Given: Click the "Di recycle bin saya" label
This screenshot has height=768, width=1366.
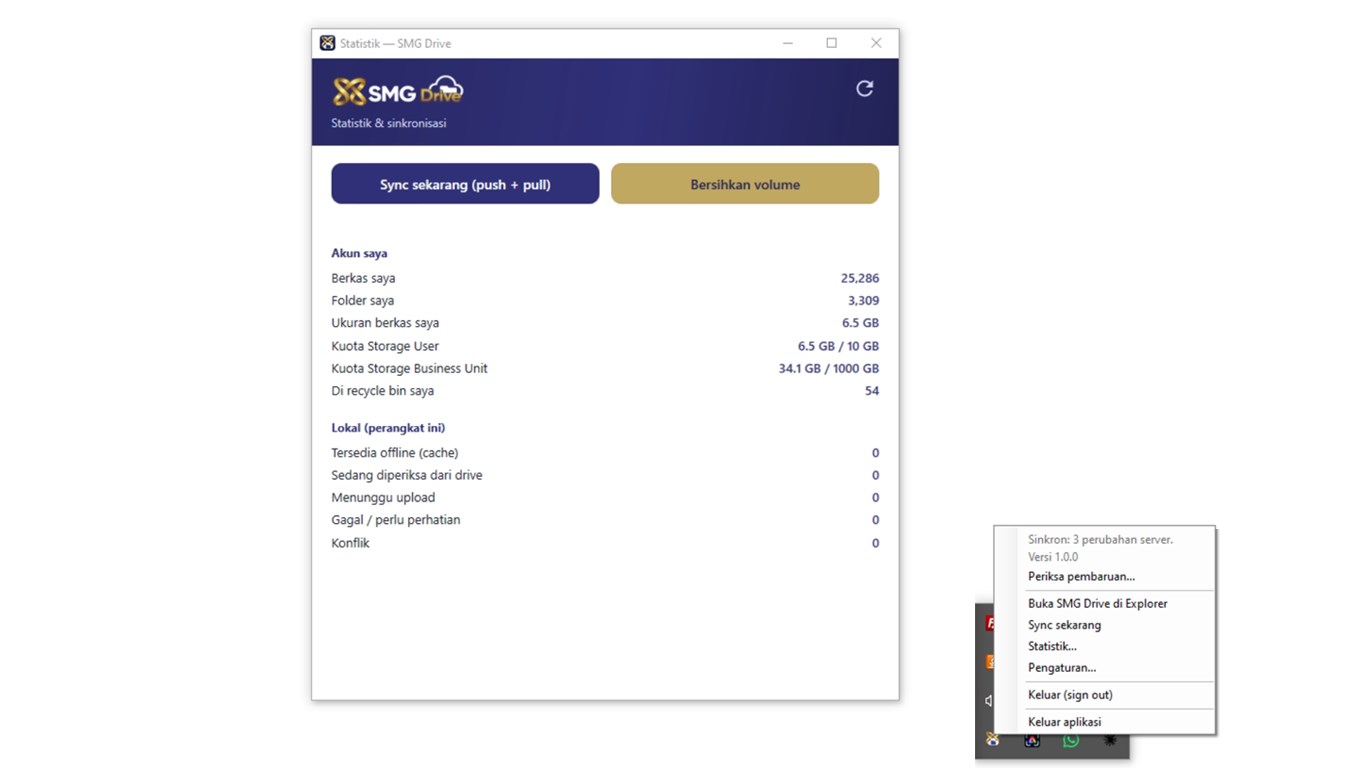Looking at the screenshot, I should coord(382,391).
